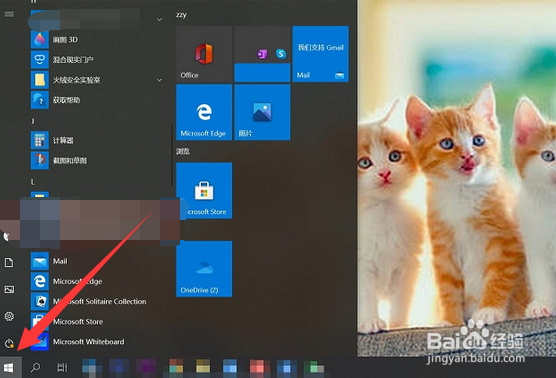The image size is (556, 378).
Task: Open the 照片 Photos tile
Action: (262, 112)
